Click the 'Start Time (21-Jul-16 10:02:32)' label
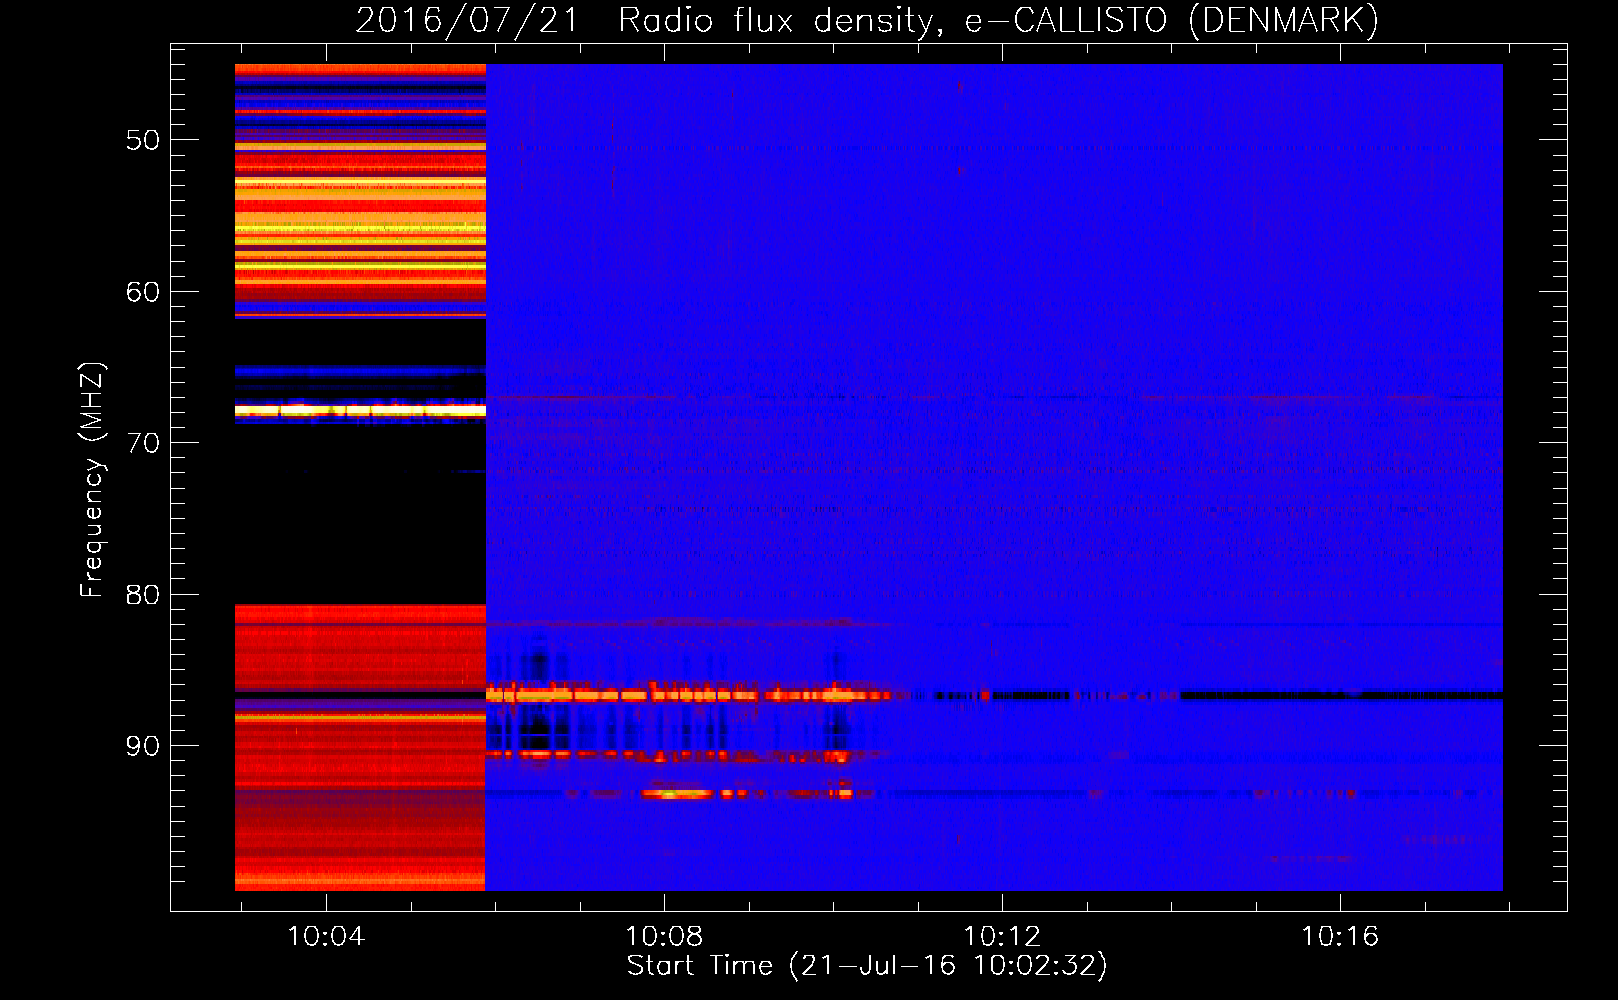Screen dimensions: 1618x1000 click(867, 966)
